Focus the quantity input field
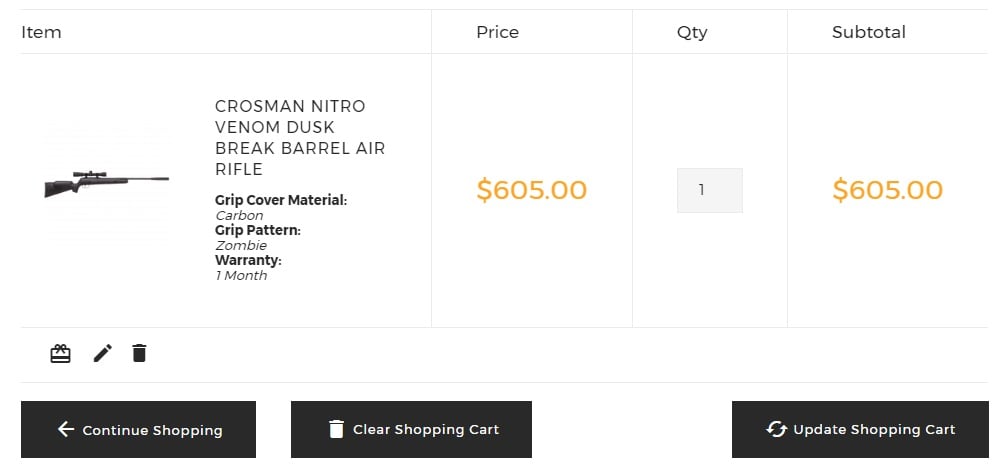Viewport: 1001px width, 467px height. click(x=710, y=190)
